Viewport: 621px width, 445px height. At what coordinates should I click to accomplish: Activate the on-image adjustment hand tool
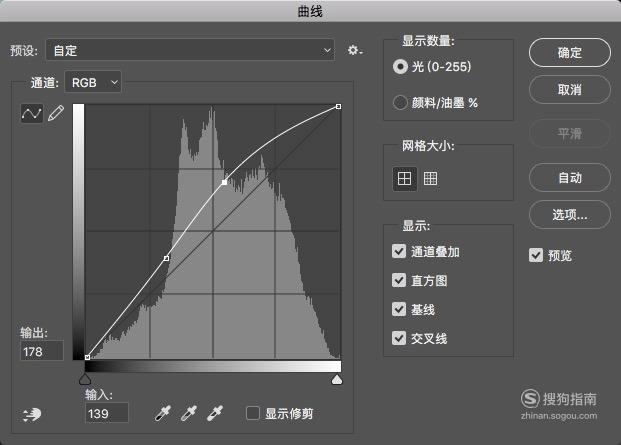point(32,415)
